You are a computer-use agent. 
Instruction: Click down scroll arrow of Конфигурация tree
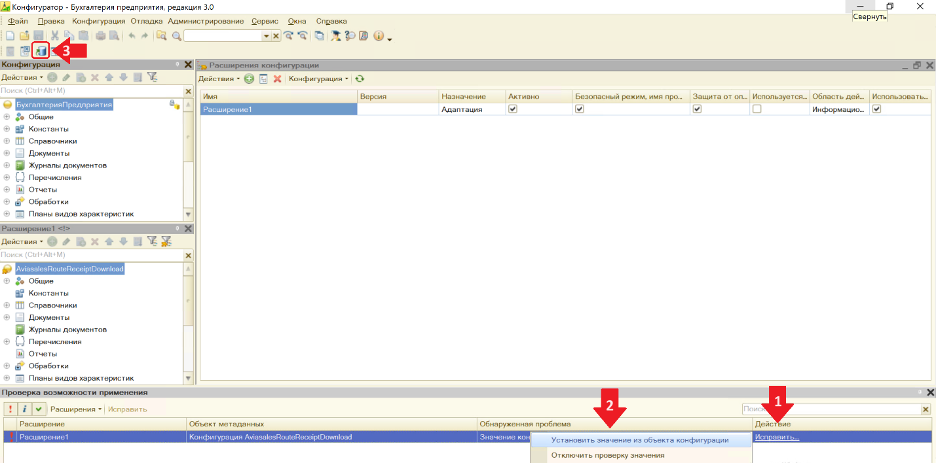tap(189, 214)
